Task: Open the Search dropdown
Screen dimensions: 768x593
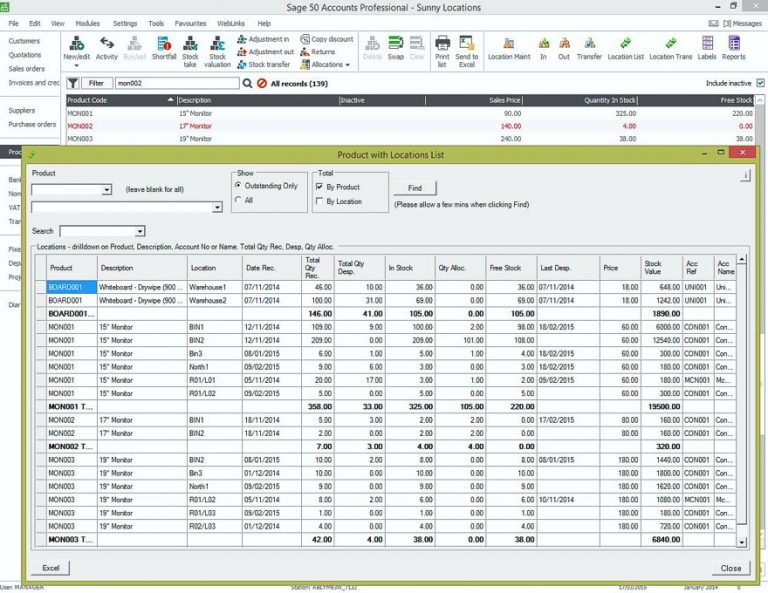Action: tap(140, 231)
